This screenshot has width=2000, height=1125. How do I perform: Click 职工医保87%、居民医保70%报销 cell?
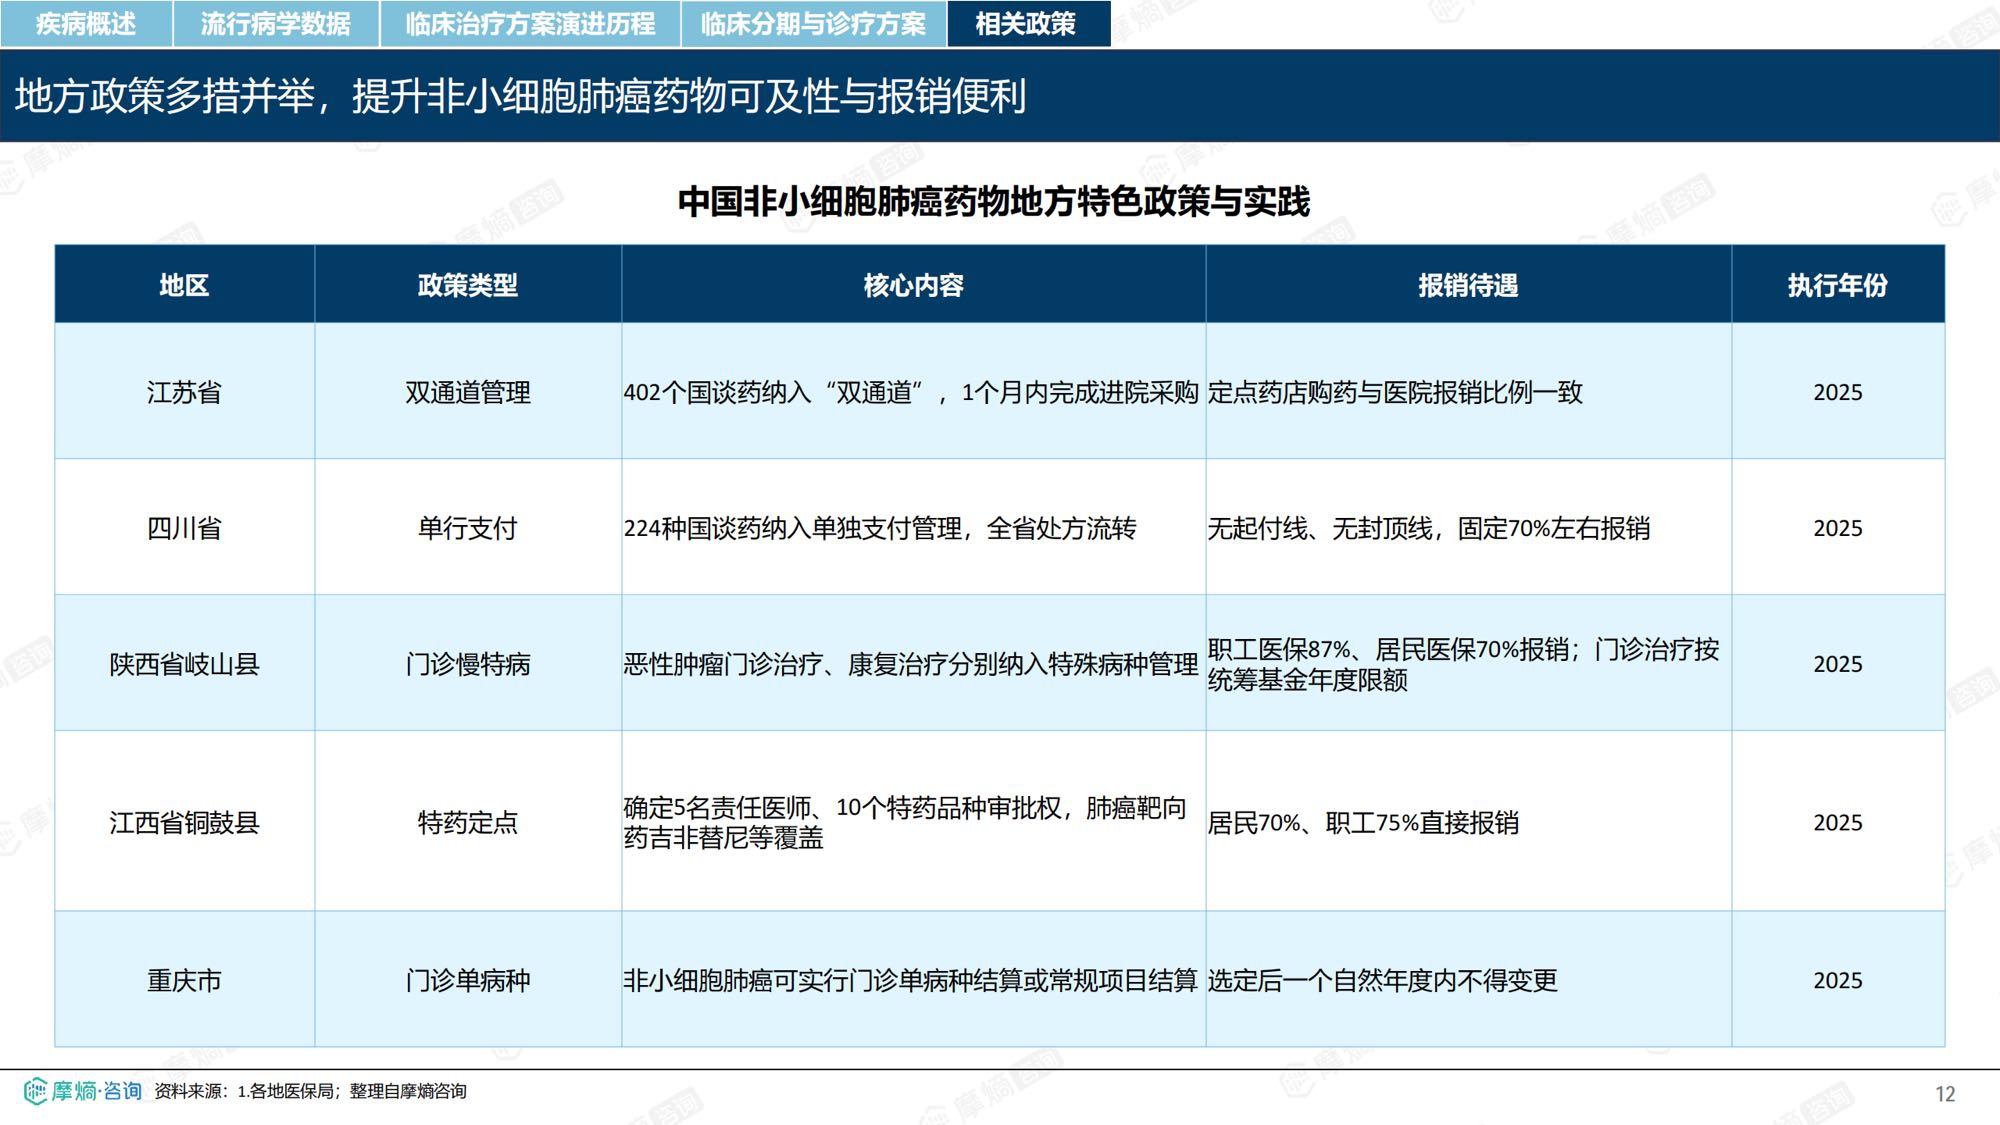[1469, 664]
